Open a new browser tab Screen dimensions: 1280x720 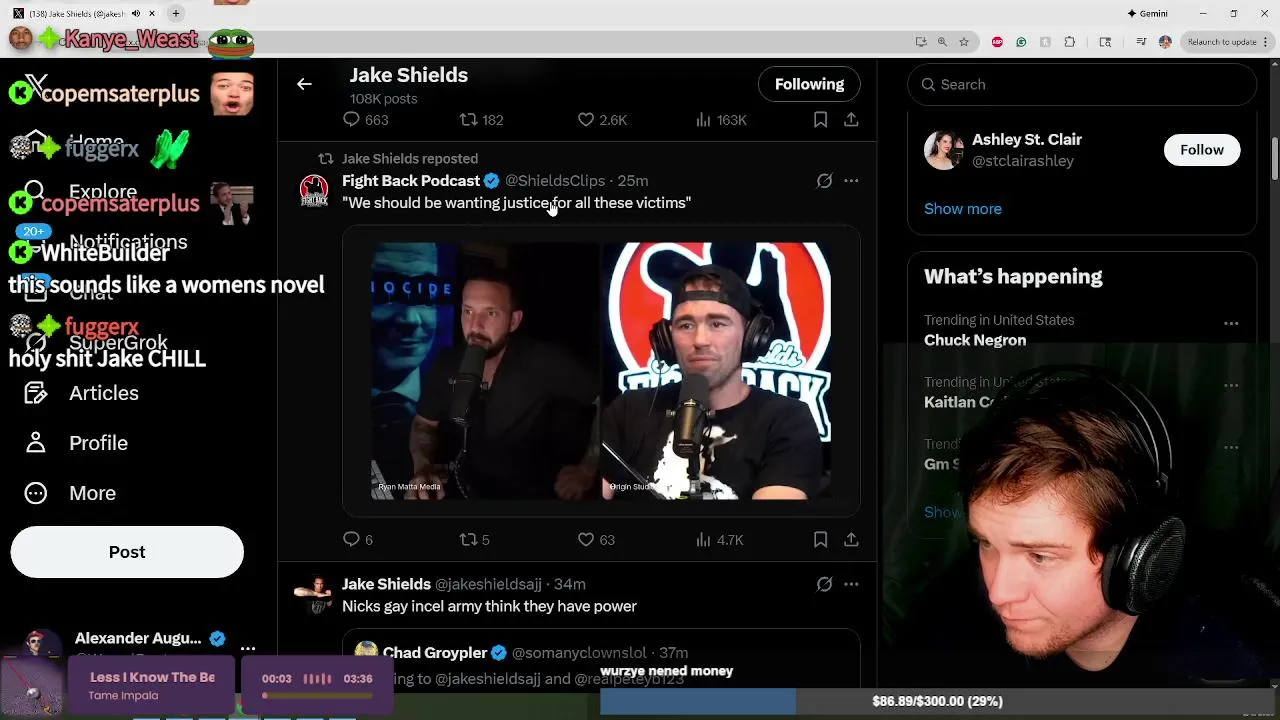coord(176,13)
